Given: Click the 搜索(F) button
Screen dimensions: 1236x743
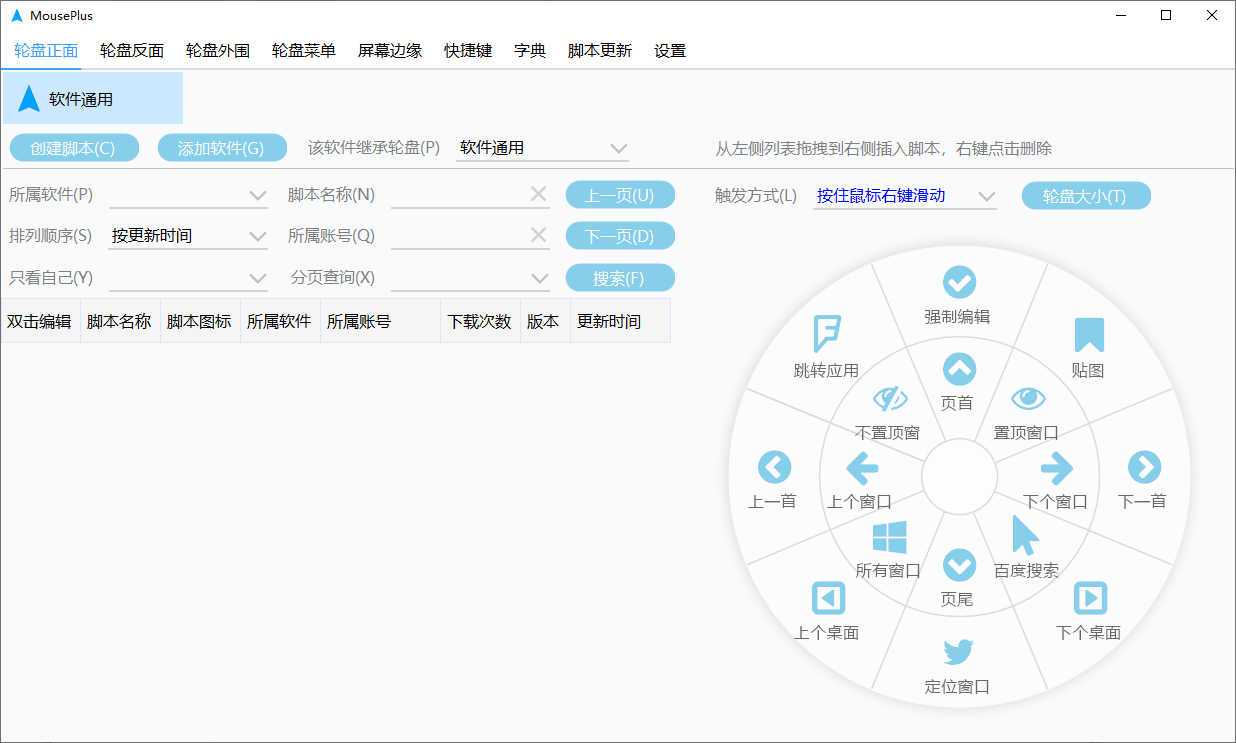Looking at the screenshot, I should [620, 277].
